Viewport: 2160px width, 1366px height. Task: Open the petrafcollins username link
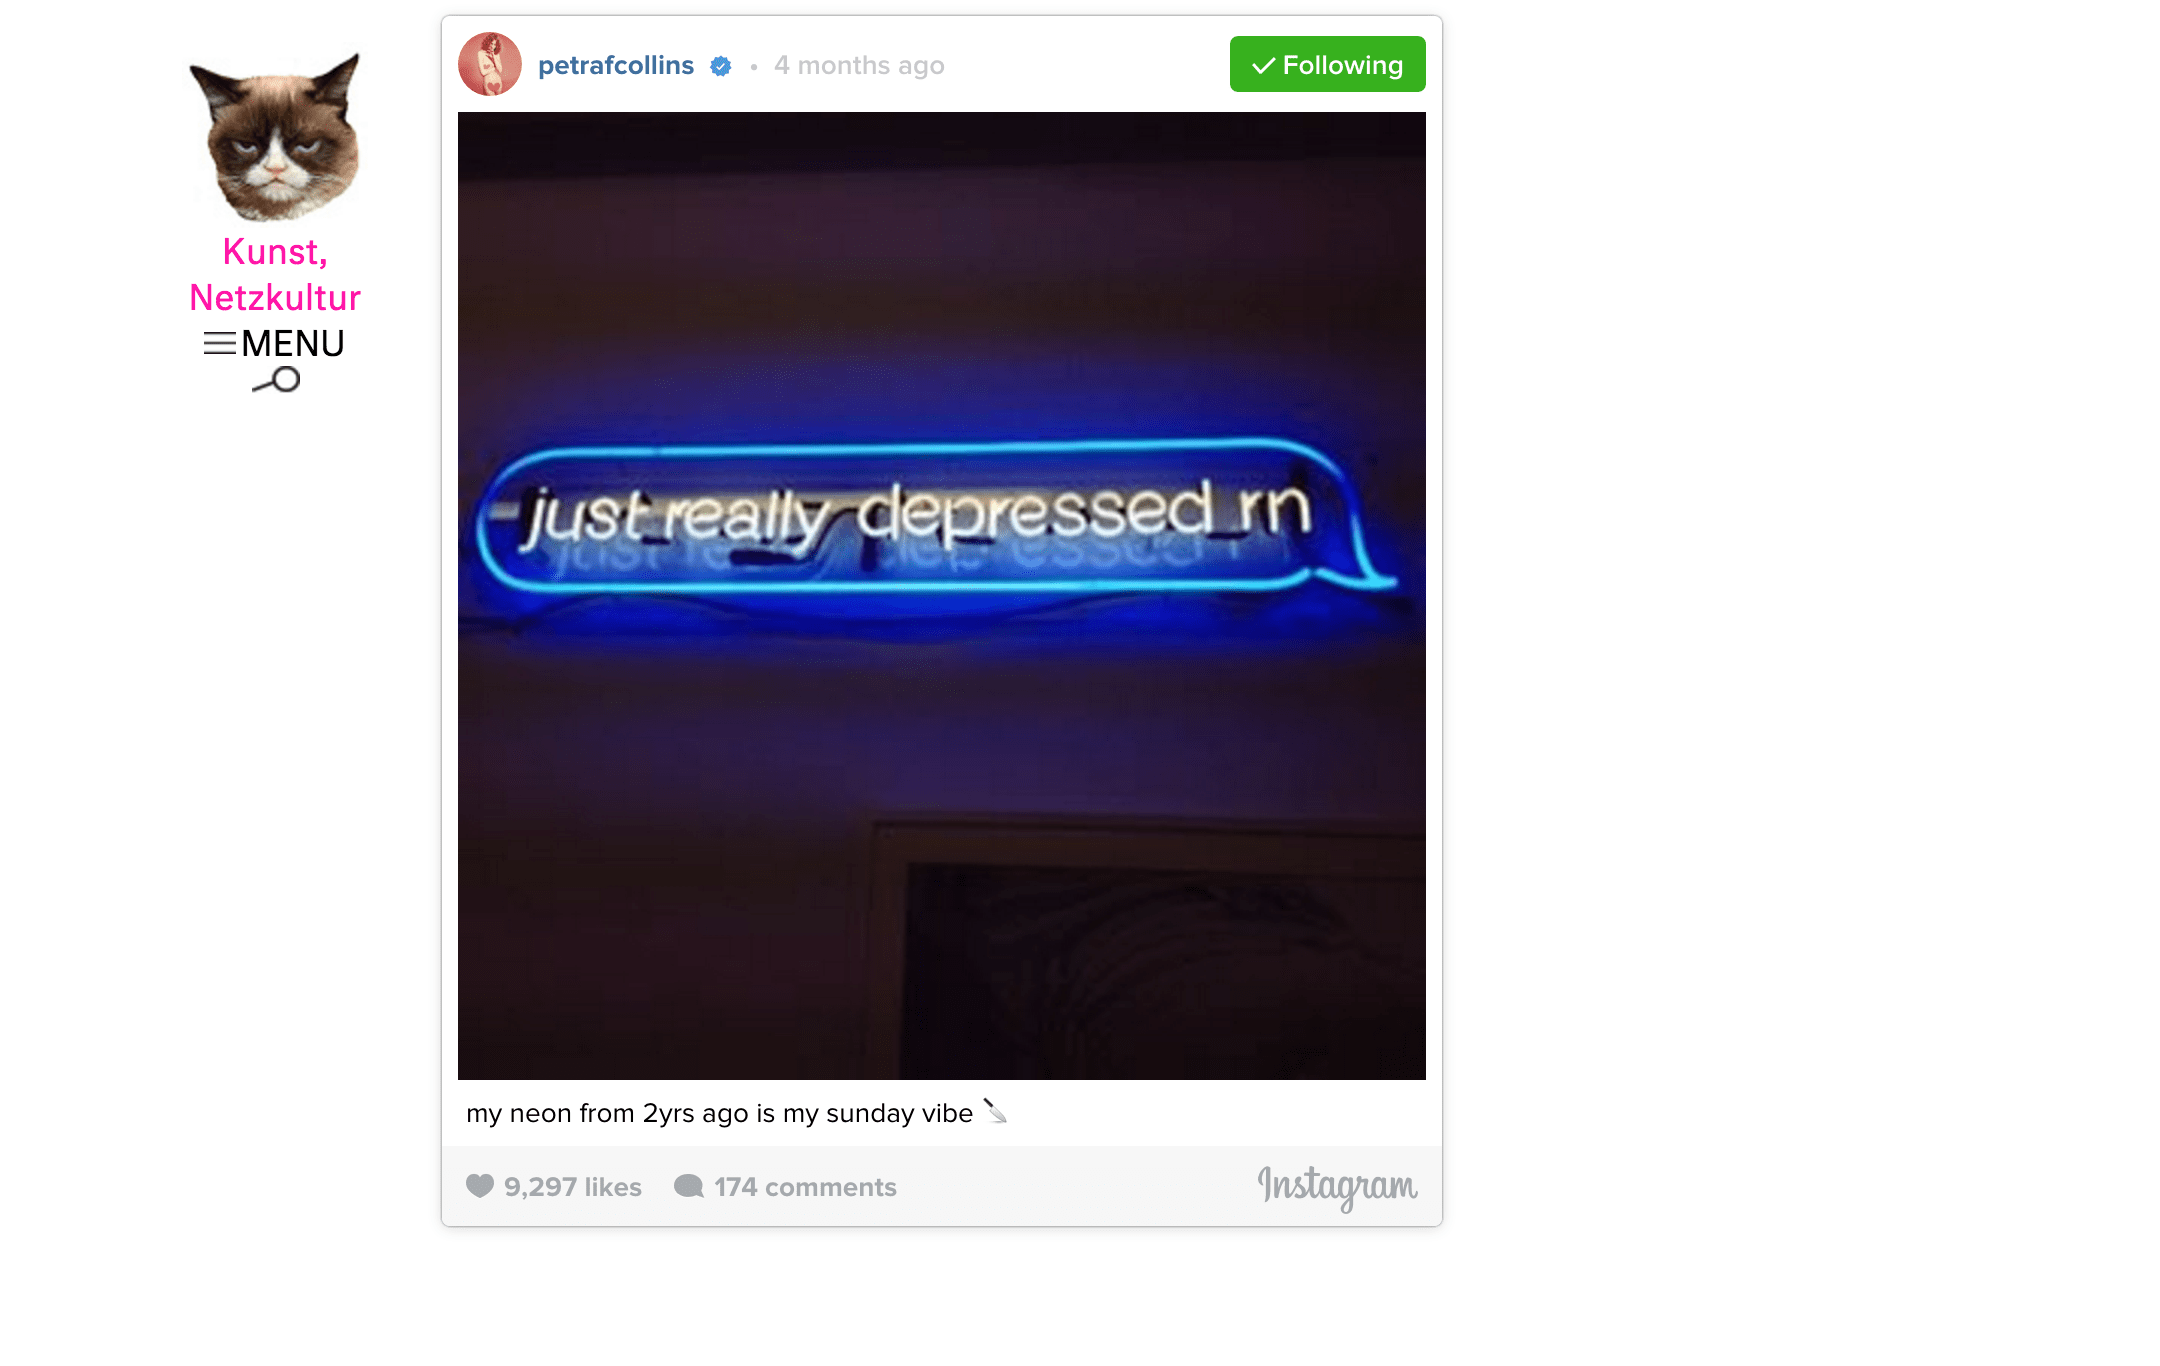click(x=616, y=65)
